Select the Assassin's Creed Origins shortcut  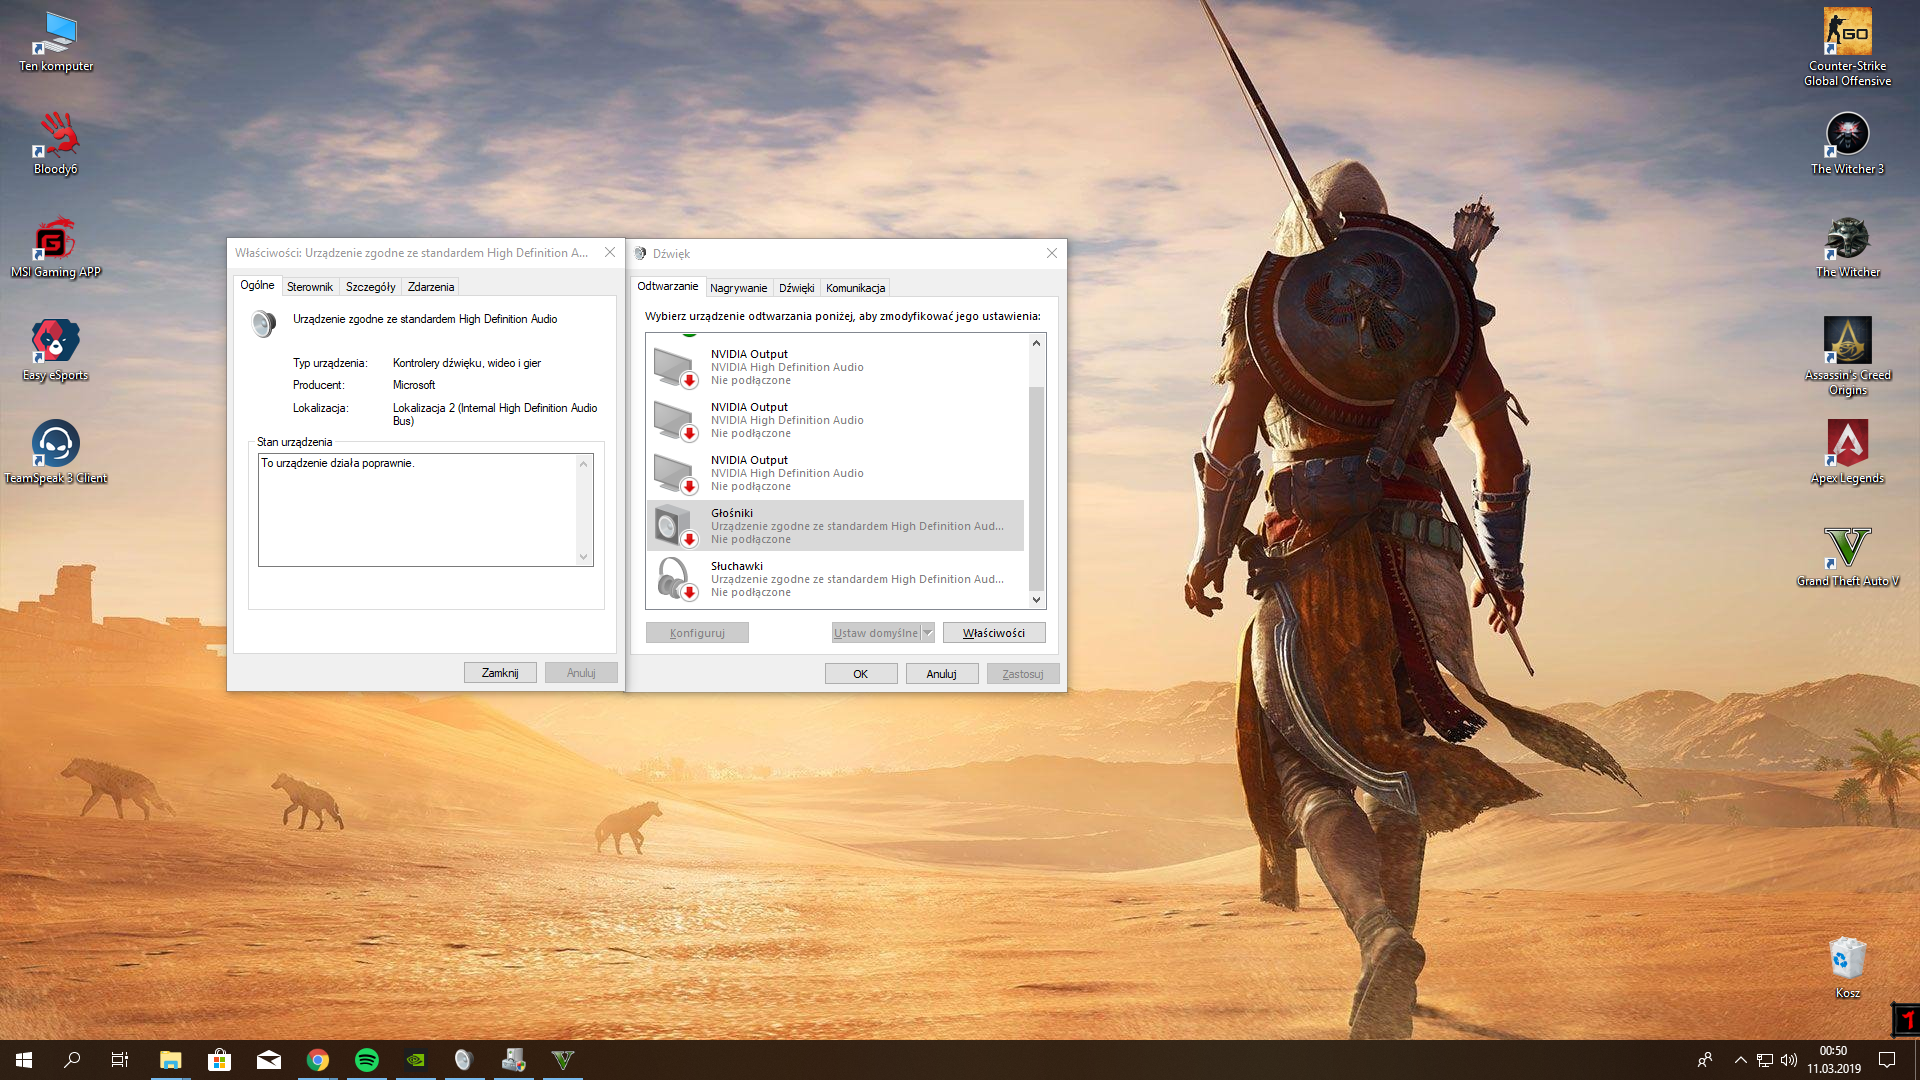pyautogui.click(x=1847, y=356)
